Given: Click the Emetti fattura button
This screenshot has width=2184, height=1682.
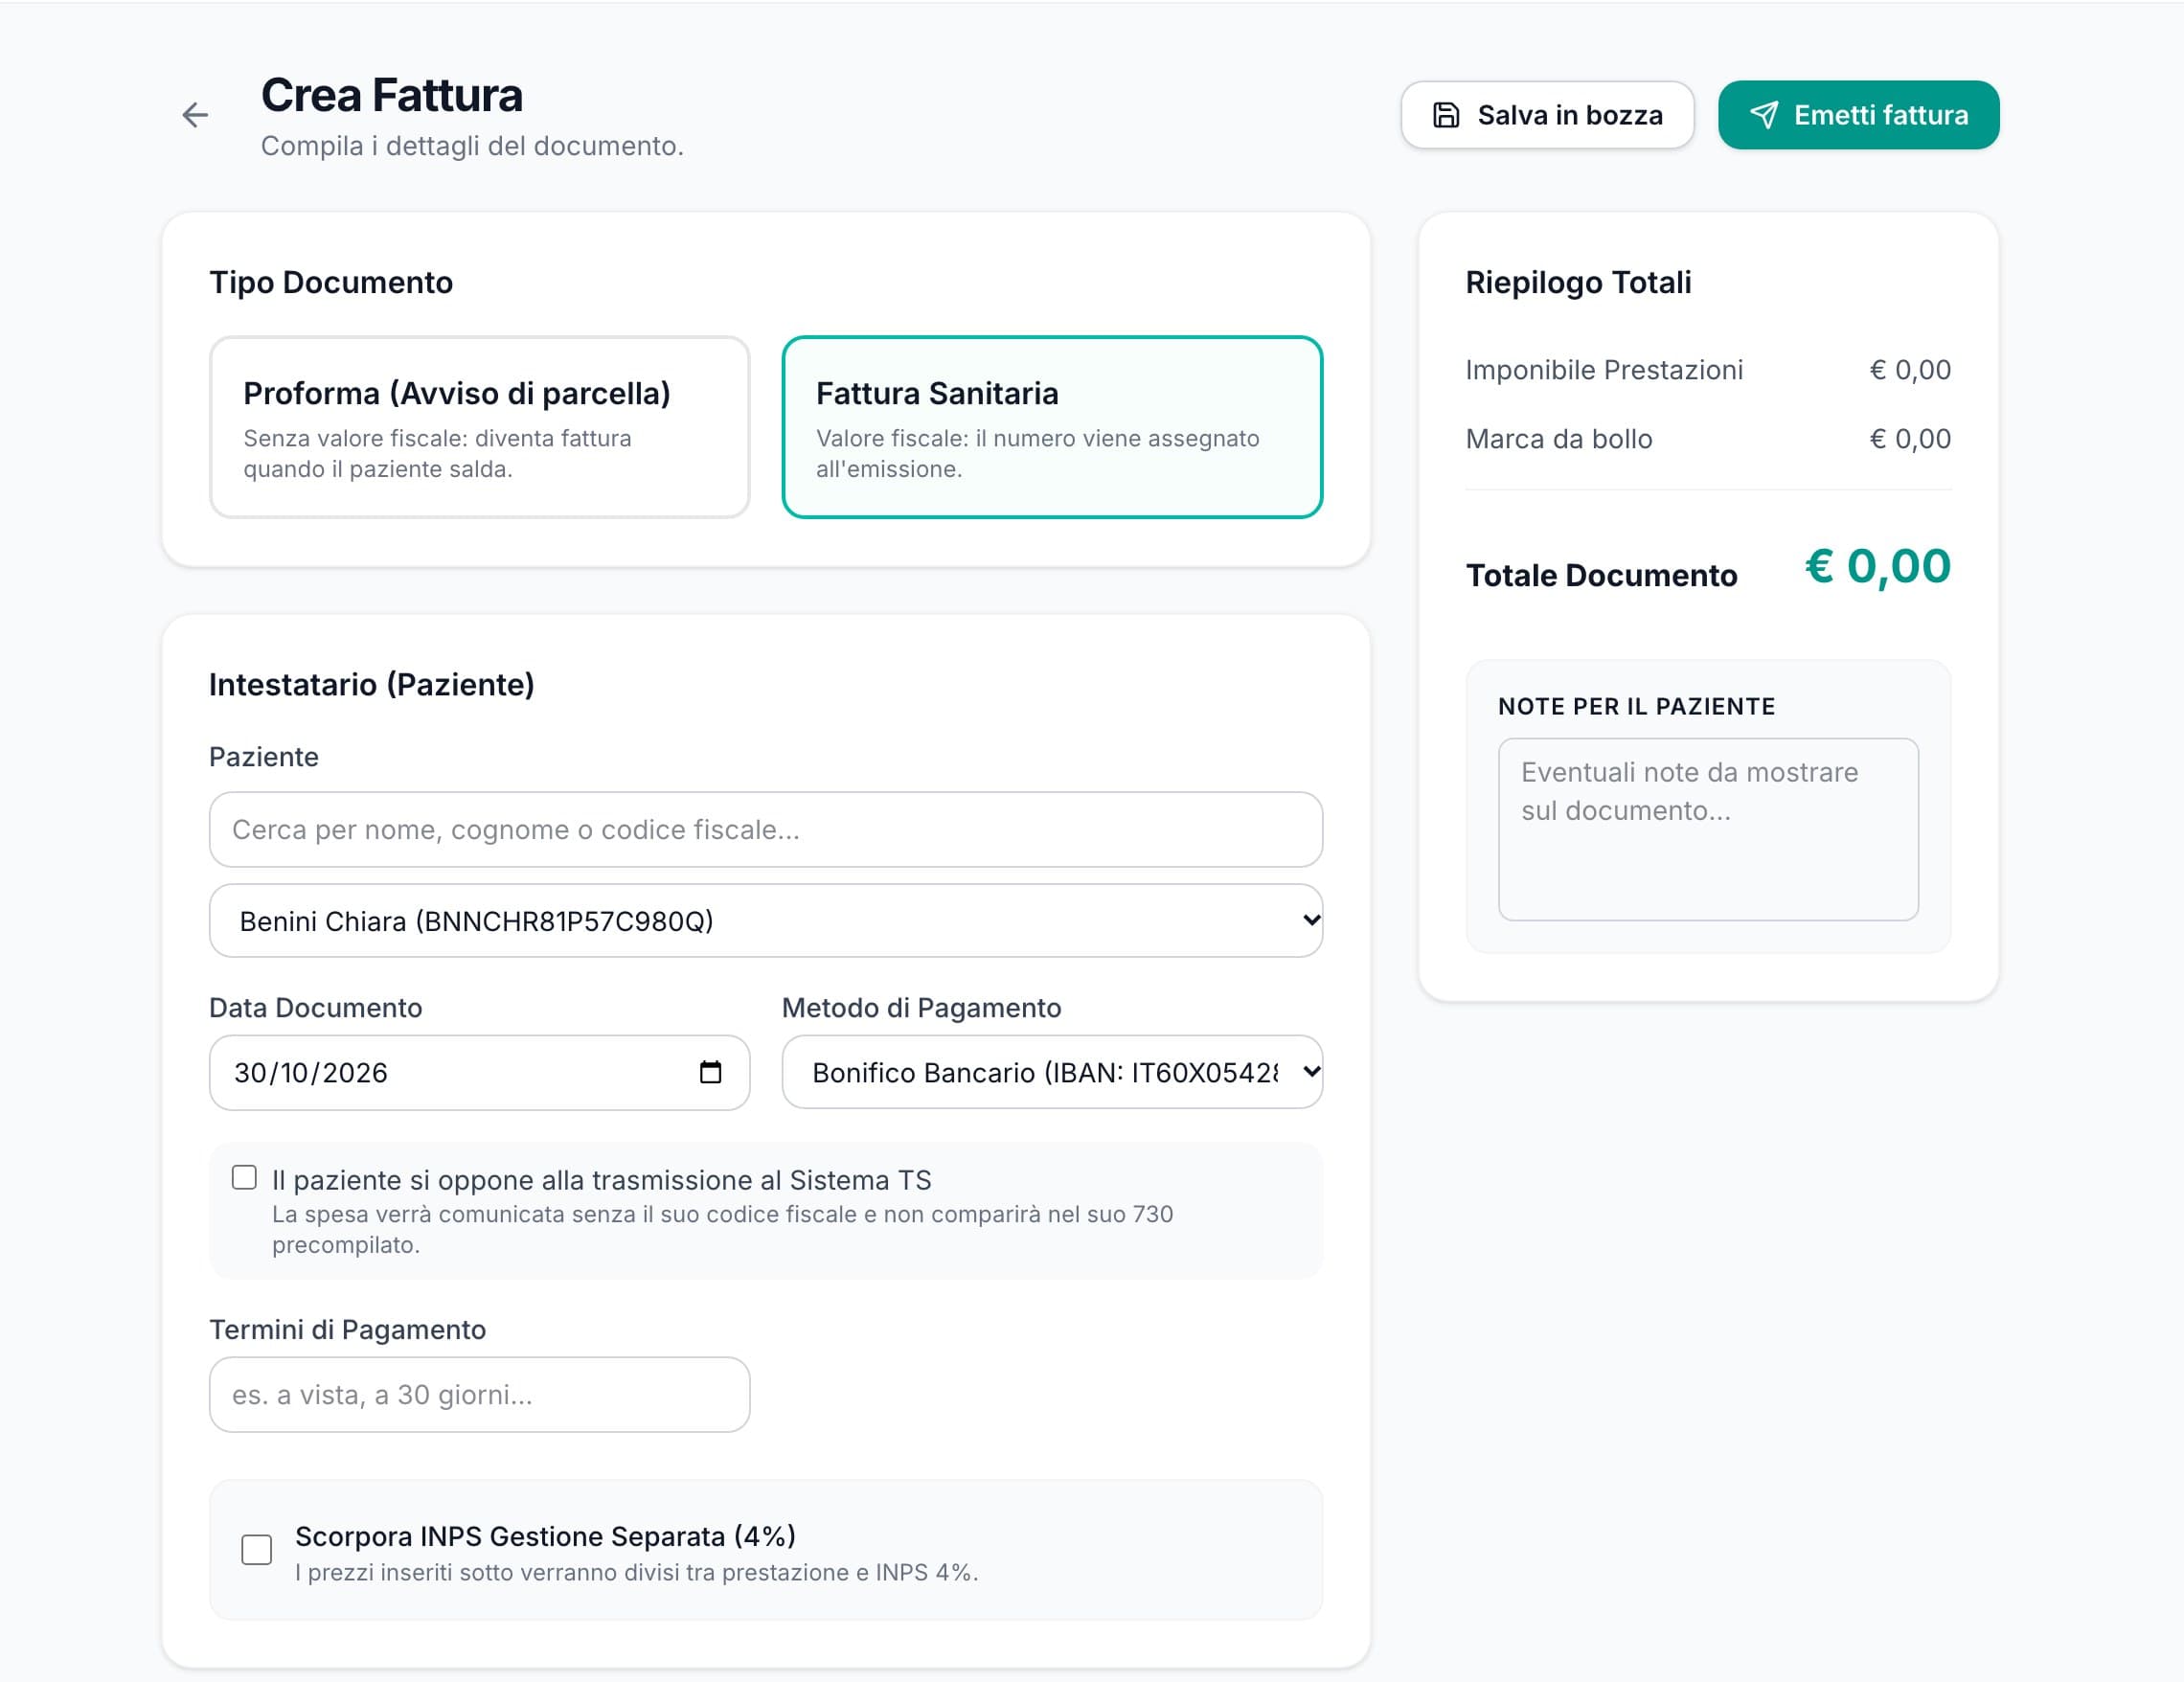Looking at the screenshot, I should (x=1858, y=115).
